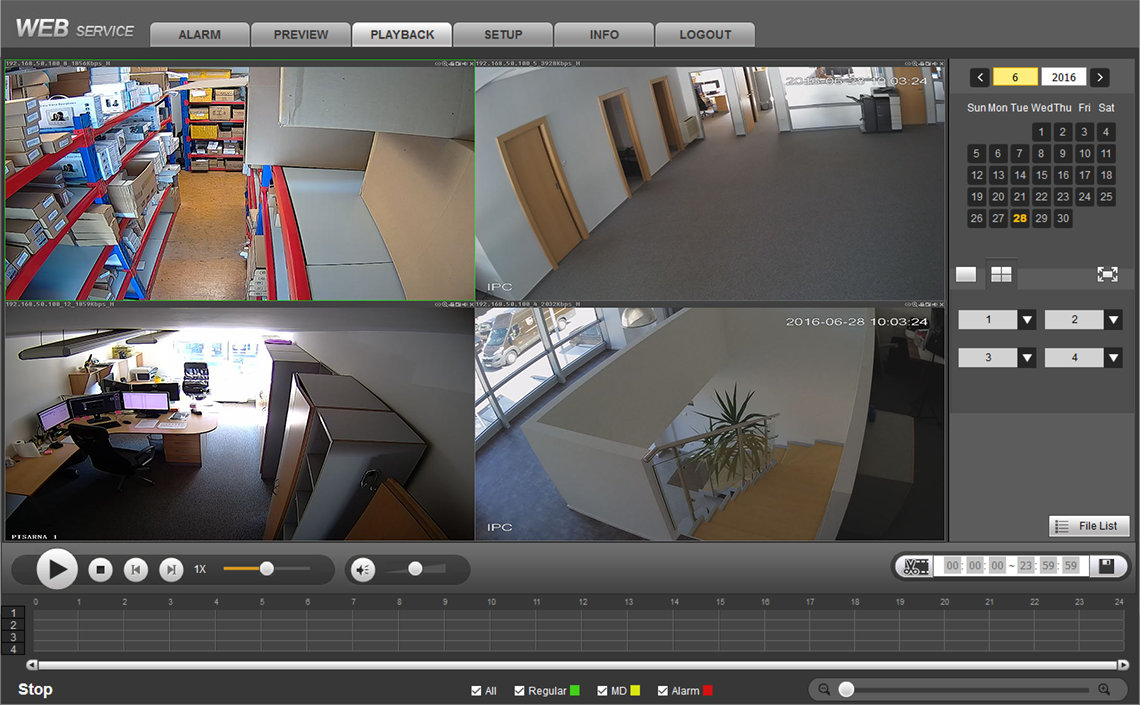
Task: Uncheck the Regular recording checkbox
Action: click(x=520, y=691)
